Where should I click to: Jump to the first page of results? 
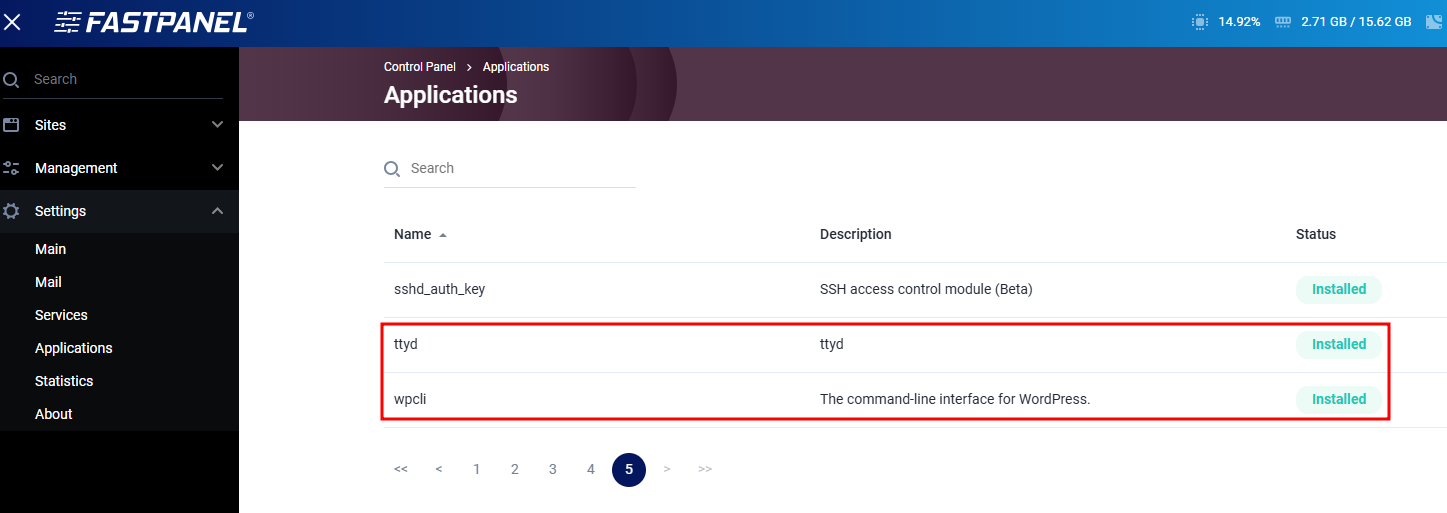(401, 469)
